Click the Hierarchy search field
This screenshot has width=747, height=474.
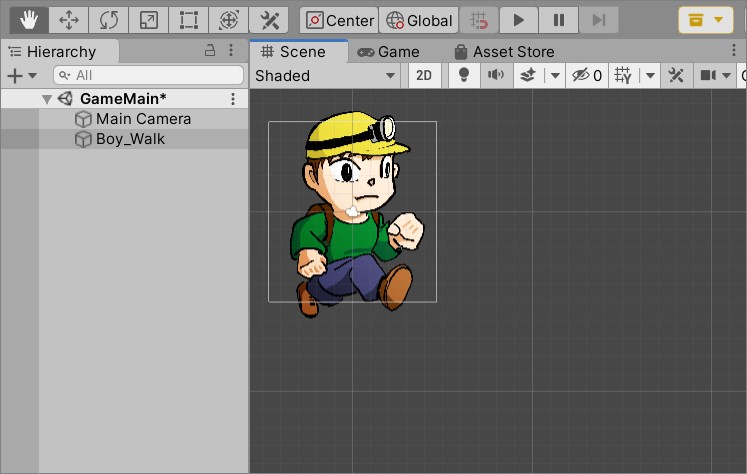point(150,75)
